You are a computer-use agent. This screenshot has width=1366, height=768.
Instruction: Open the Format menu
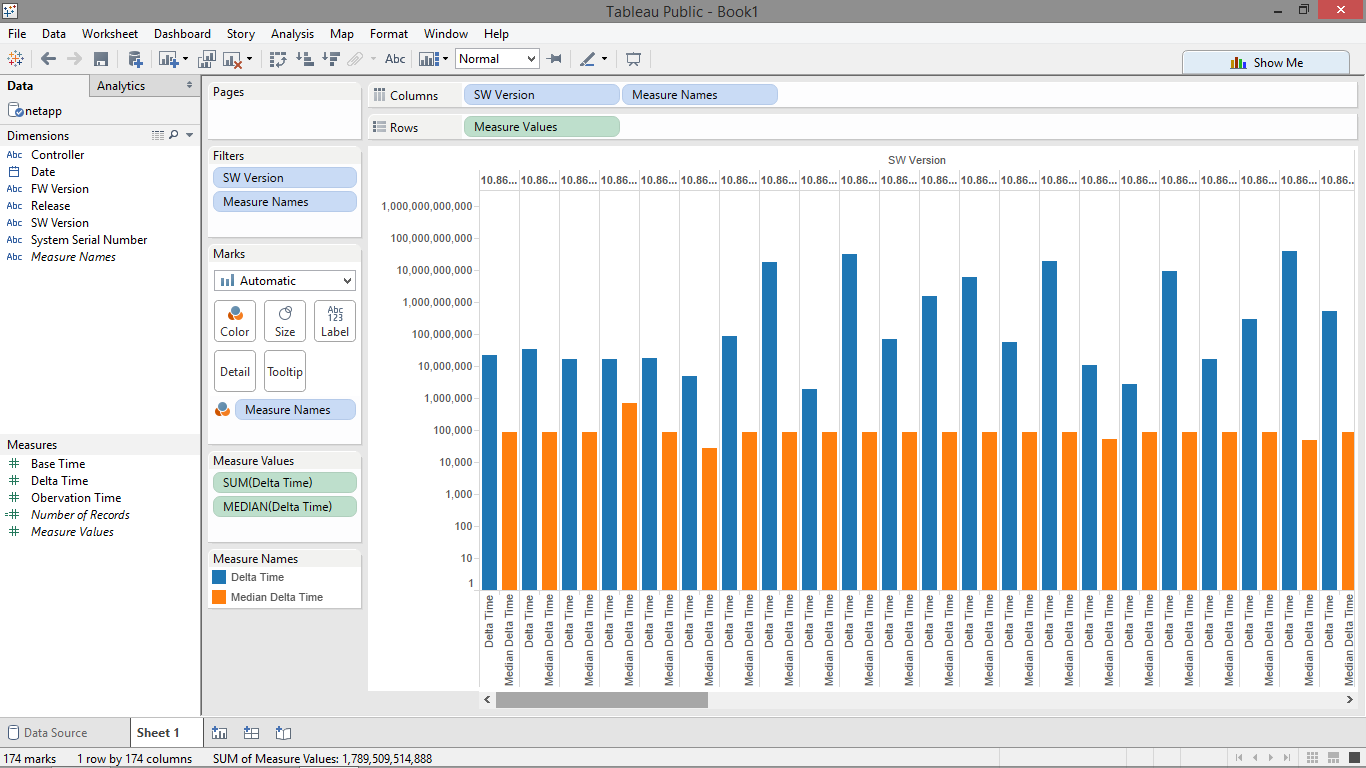tap(389, 33)
